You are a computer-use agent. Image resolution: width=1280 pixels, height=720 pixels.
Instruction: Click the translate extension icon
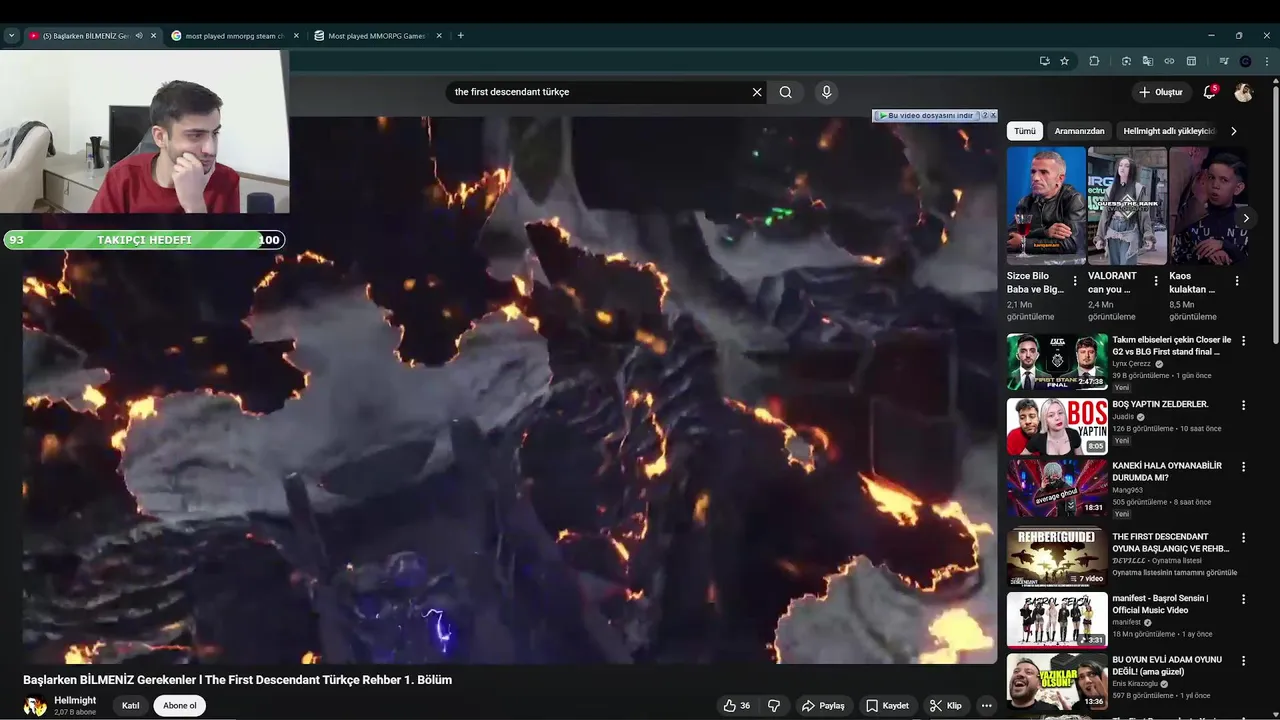1148,61
